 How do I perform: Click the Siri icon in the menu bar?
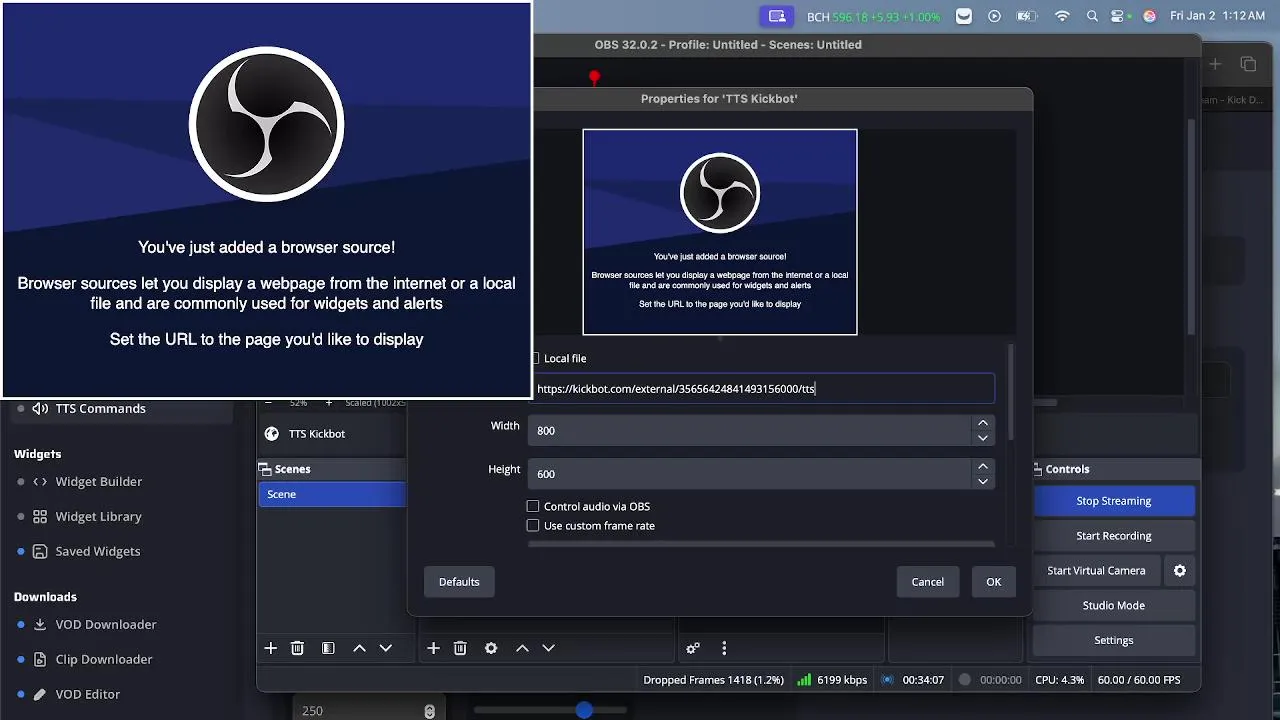tap(1149, 16)
